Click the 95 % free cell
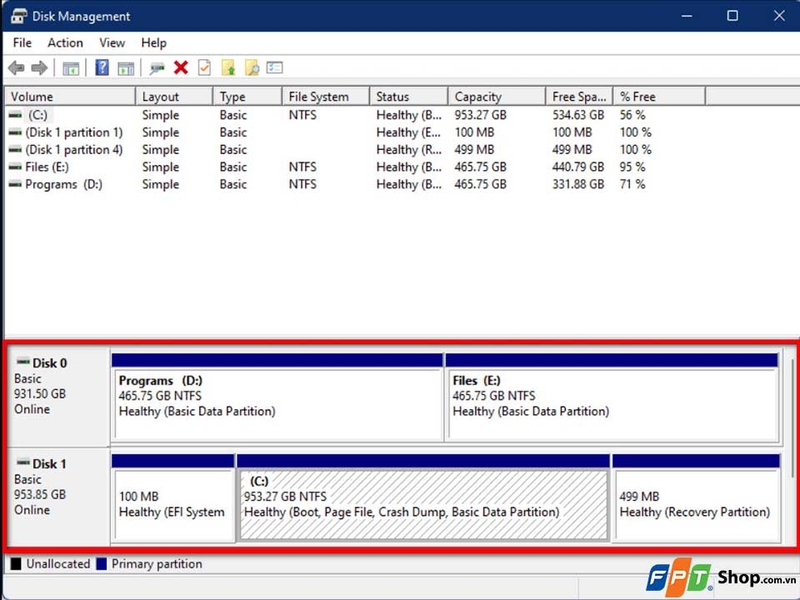The height and width of the screenshot is (600, 800). (633, 167)
